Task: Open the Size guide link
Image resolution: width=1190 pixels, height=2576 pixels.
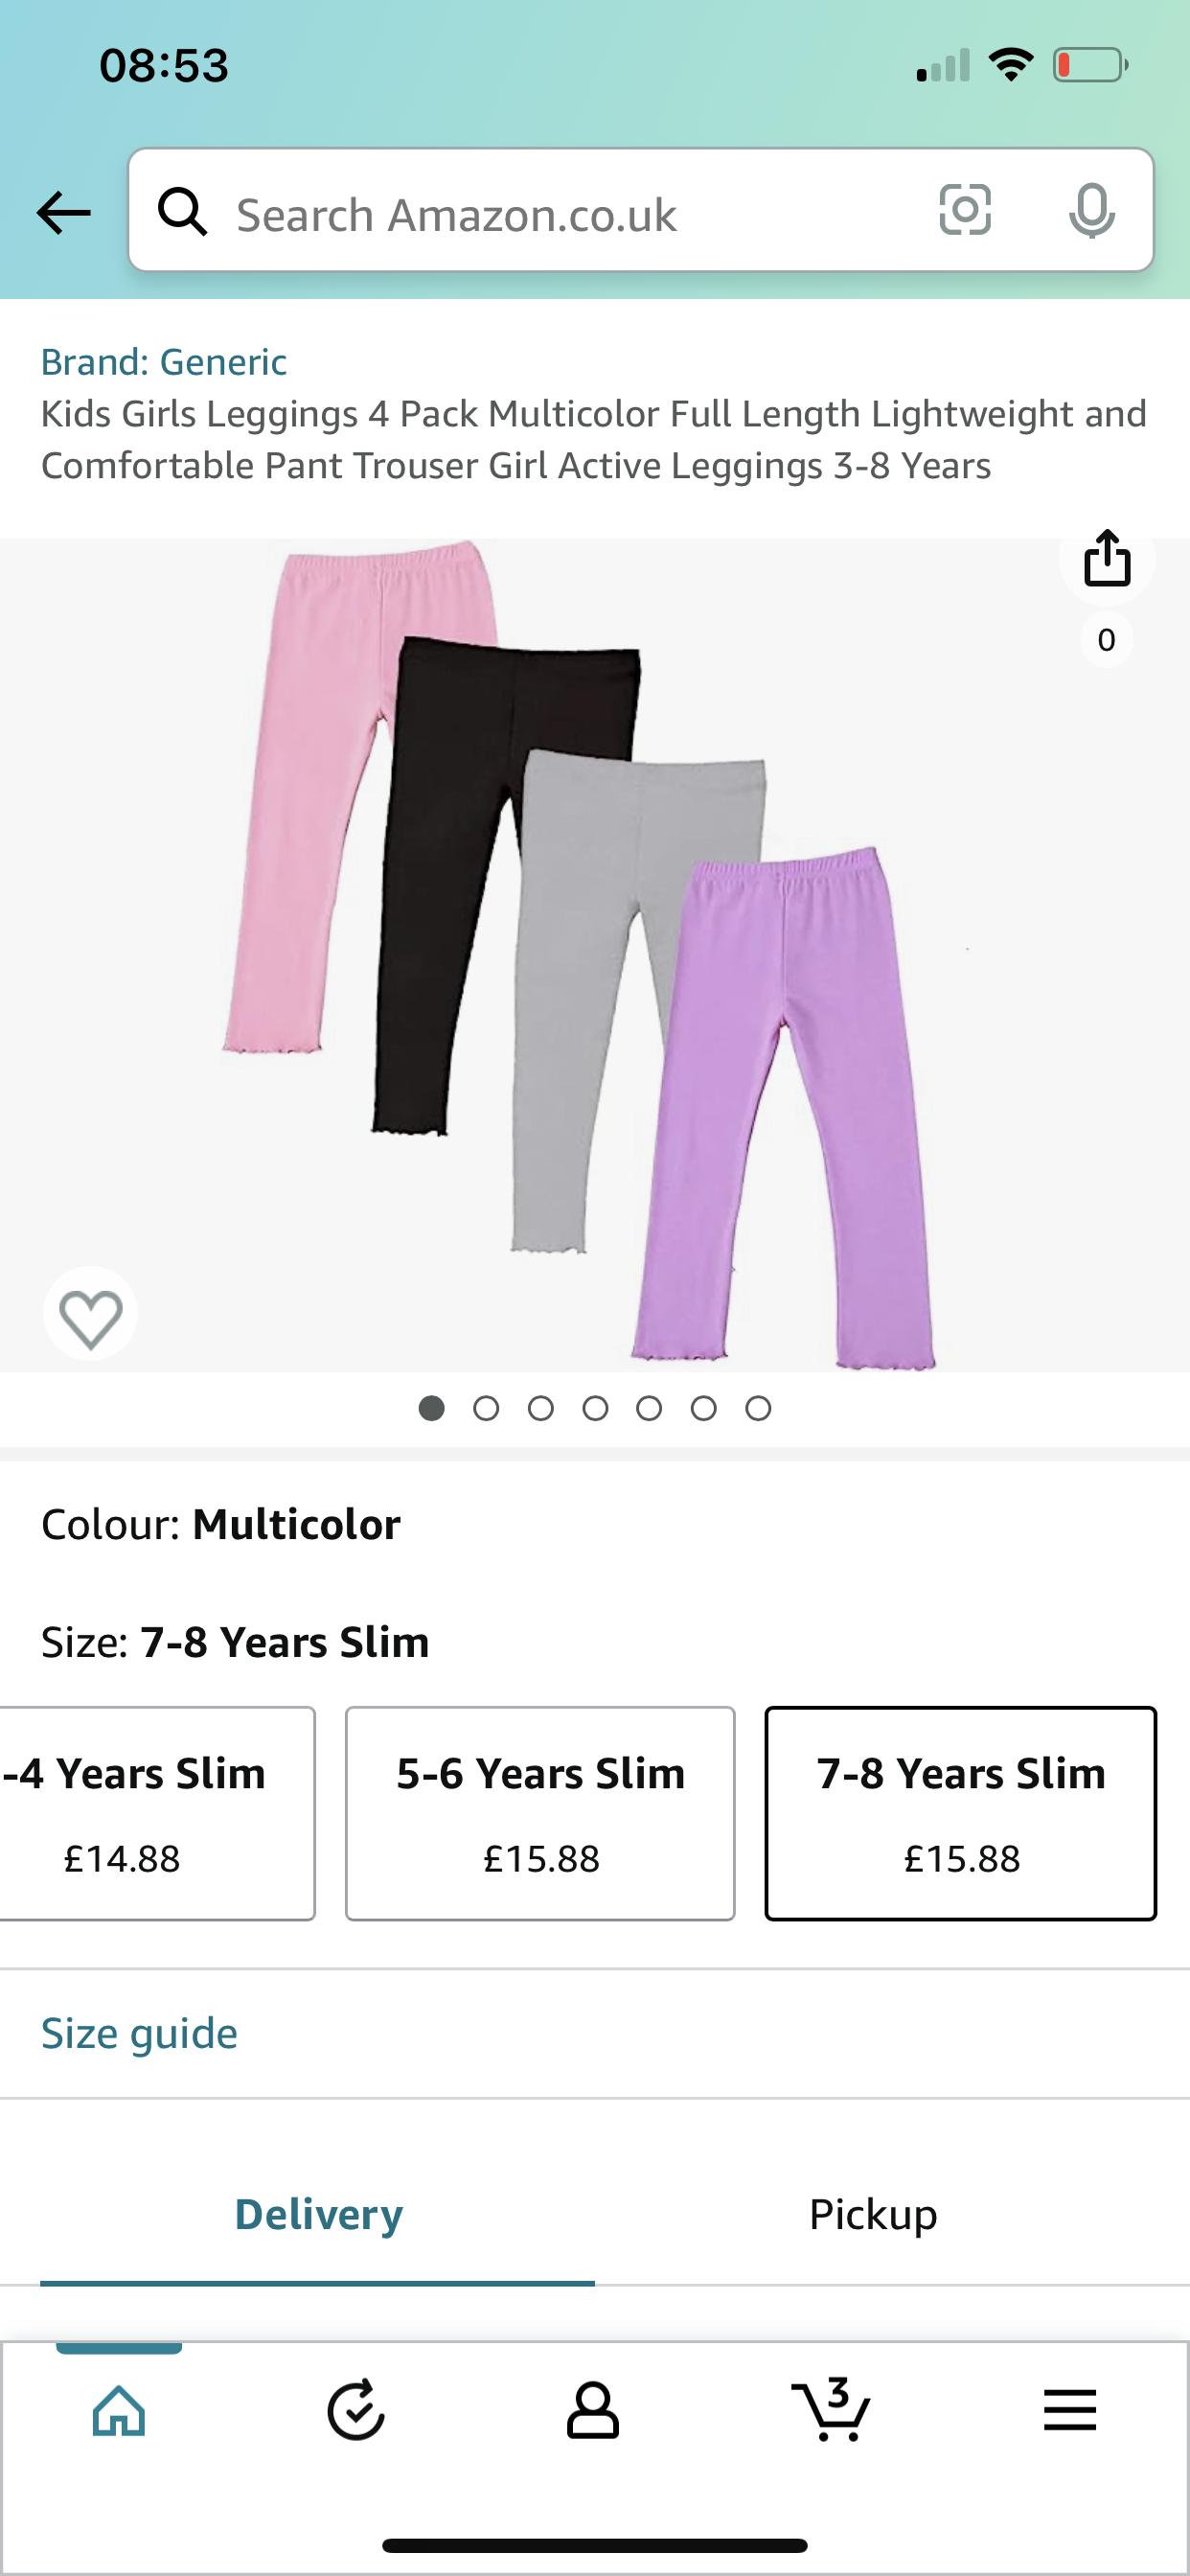Action: tap(139, 2033)
